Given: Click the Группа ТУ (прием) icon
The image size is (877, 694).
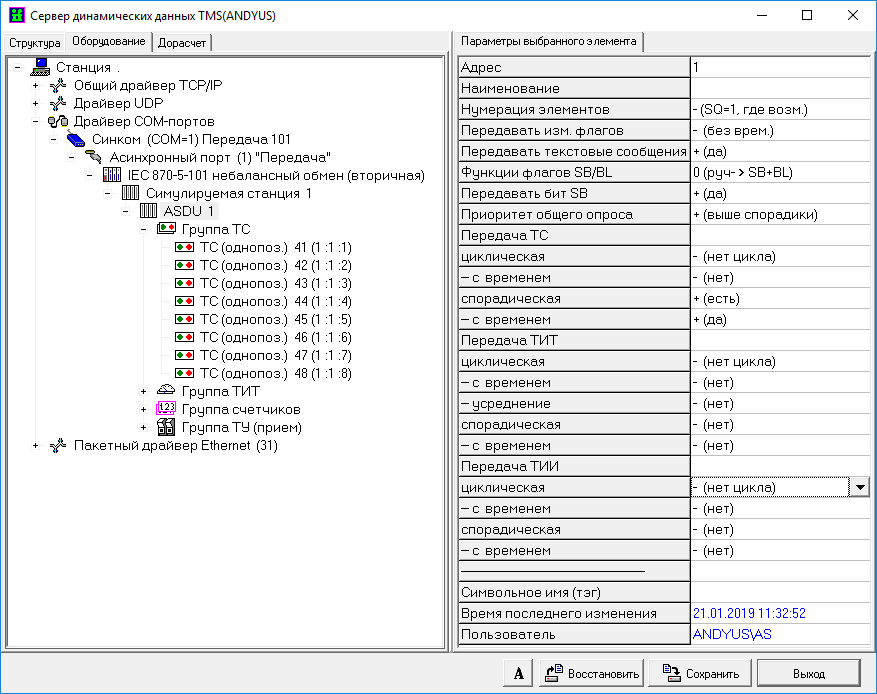Looking at the screenshot, I should [x=166, y=427].
